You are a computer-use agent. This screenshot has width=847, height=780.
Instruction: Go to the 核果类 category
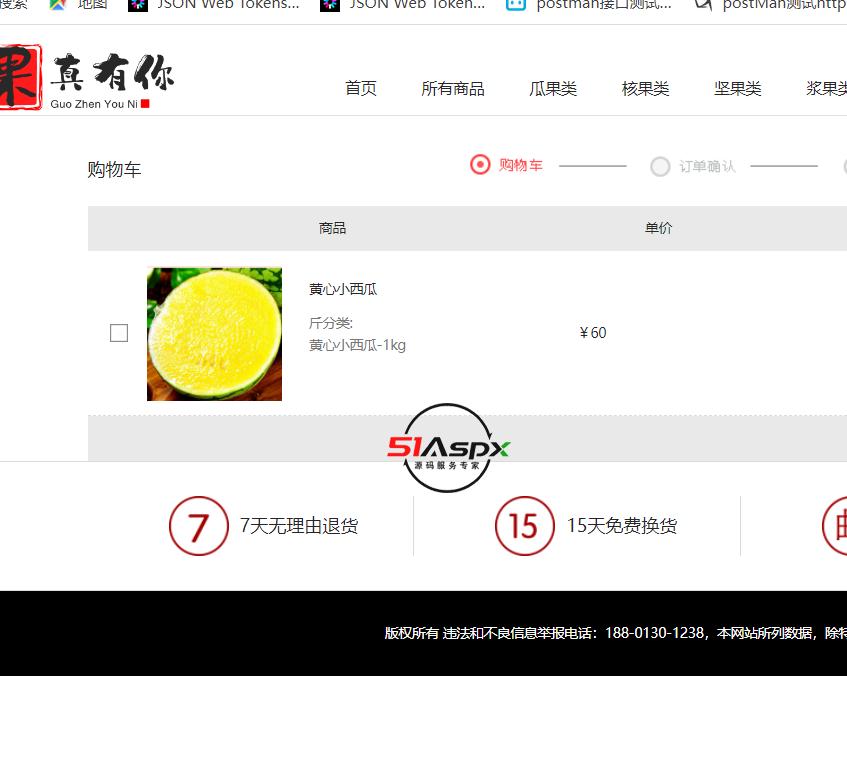[646, 88]
